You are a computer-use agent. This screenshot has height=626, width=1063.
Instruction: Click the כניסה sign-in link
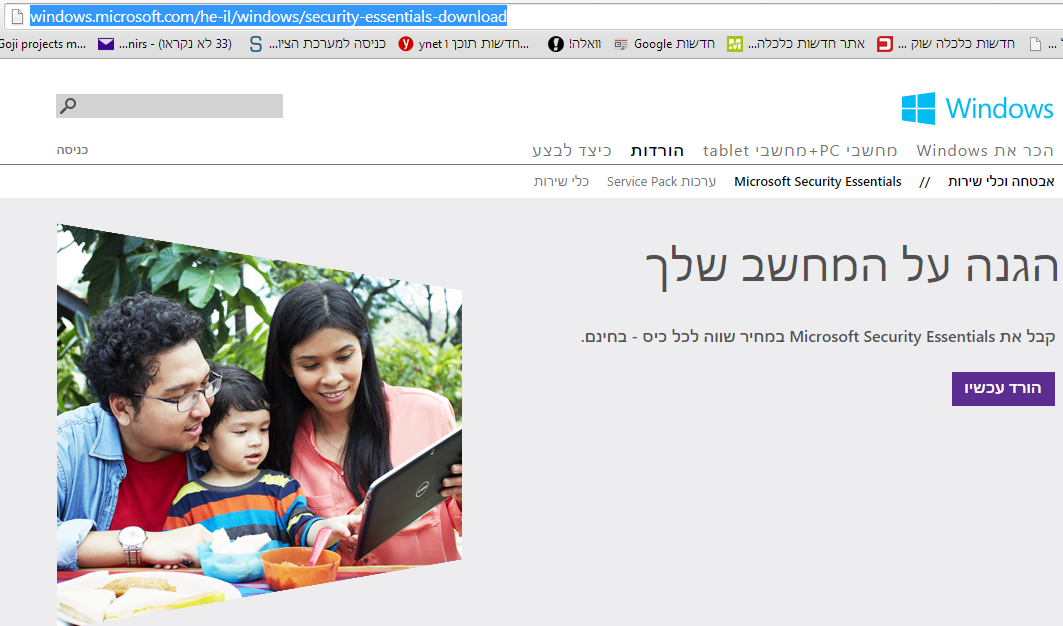pyautogui.click(x=72, y=150)
